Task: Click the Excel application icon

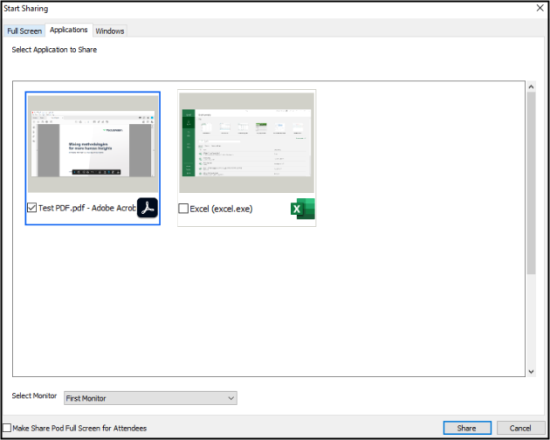Action: [x=303, y=209]
